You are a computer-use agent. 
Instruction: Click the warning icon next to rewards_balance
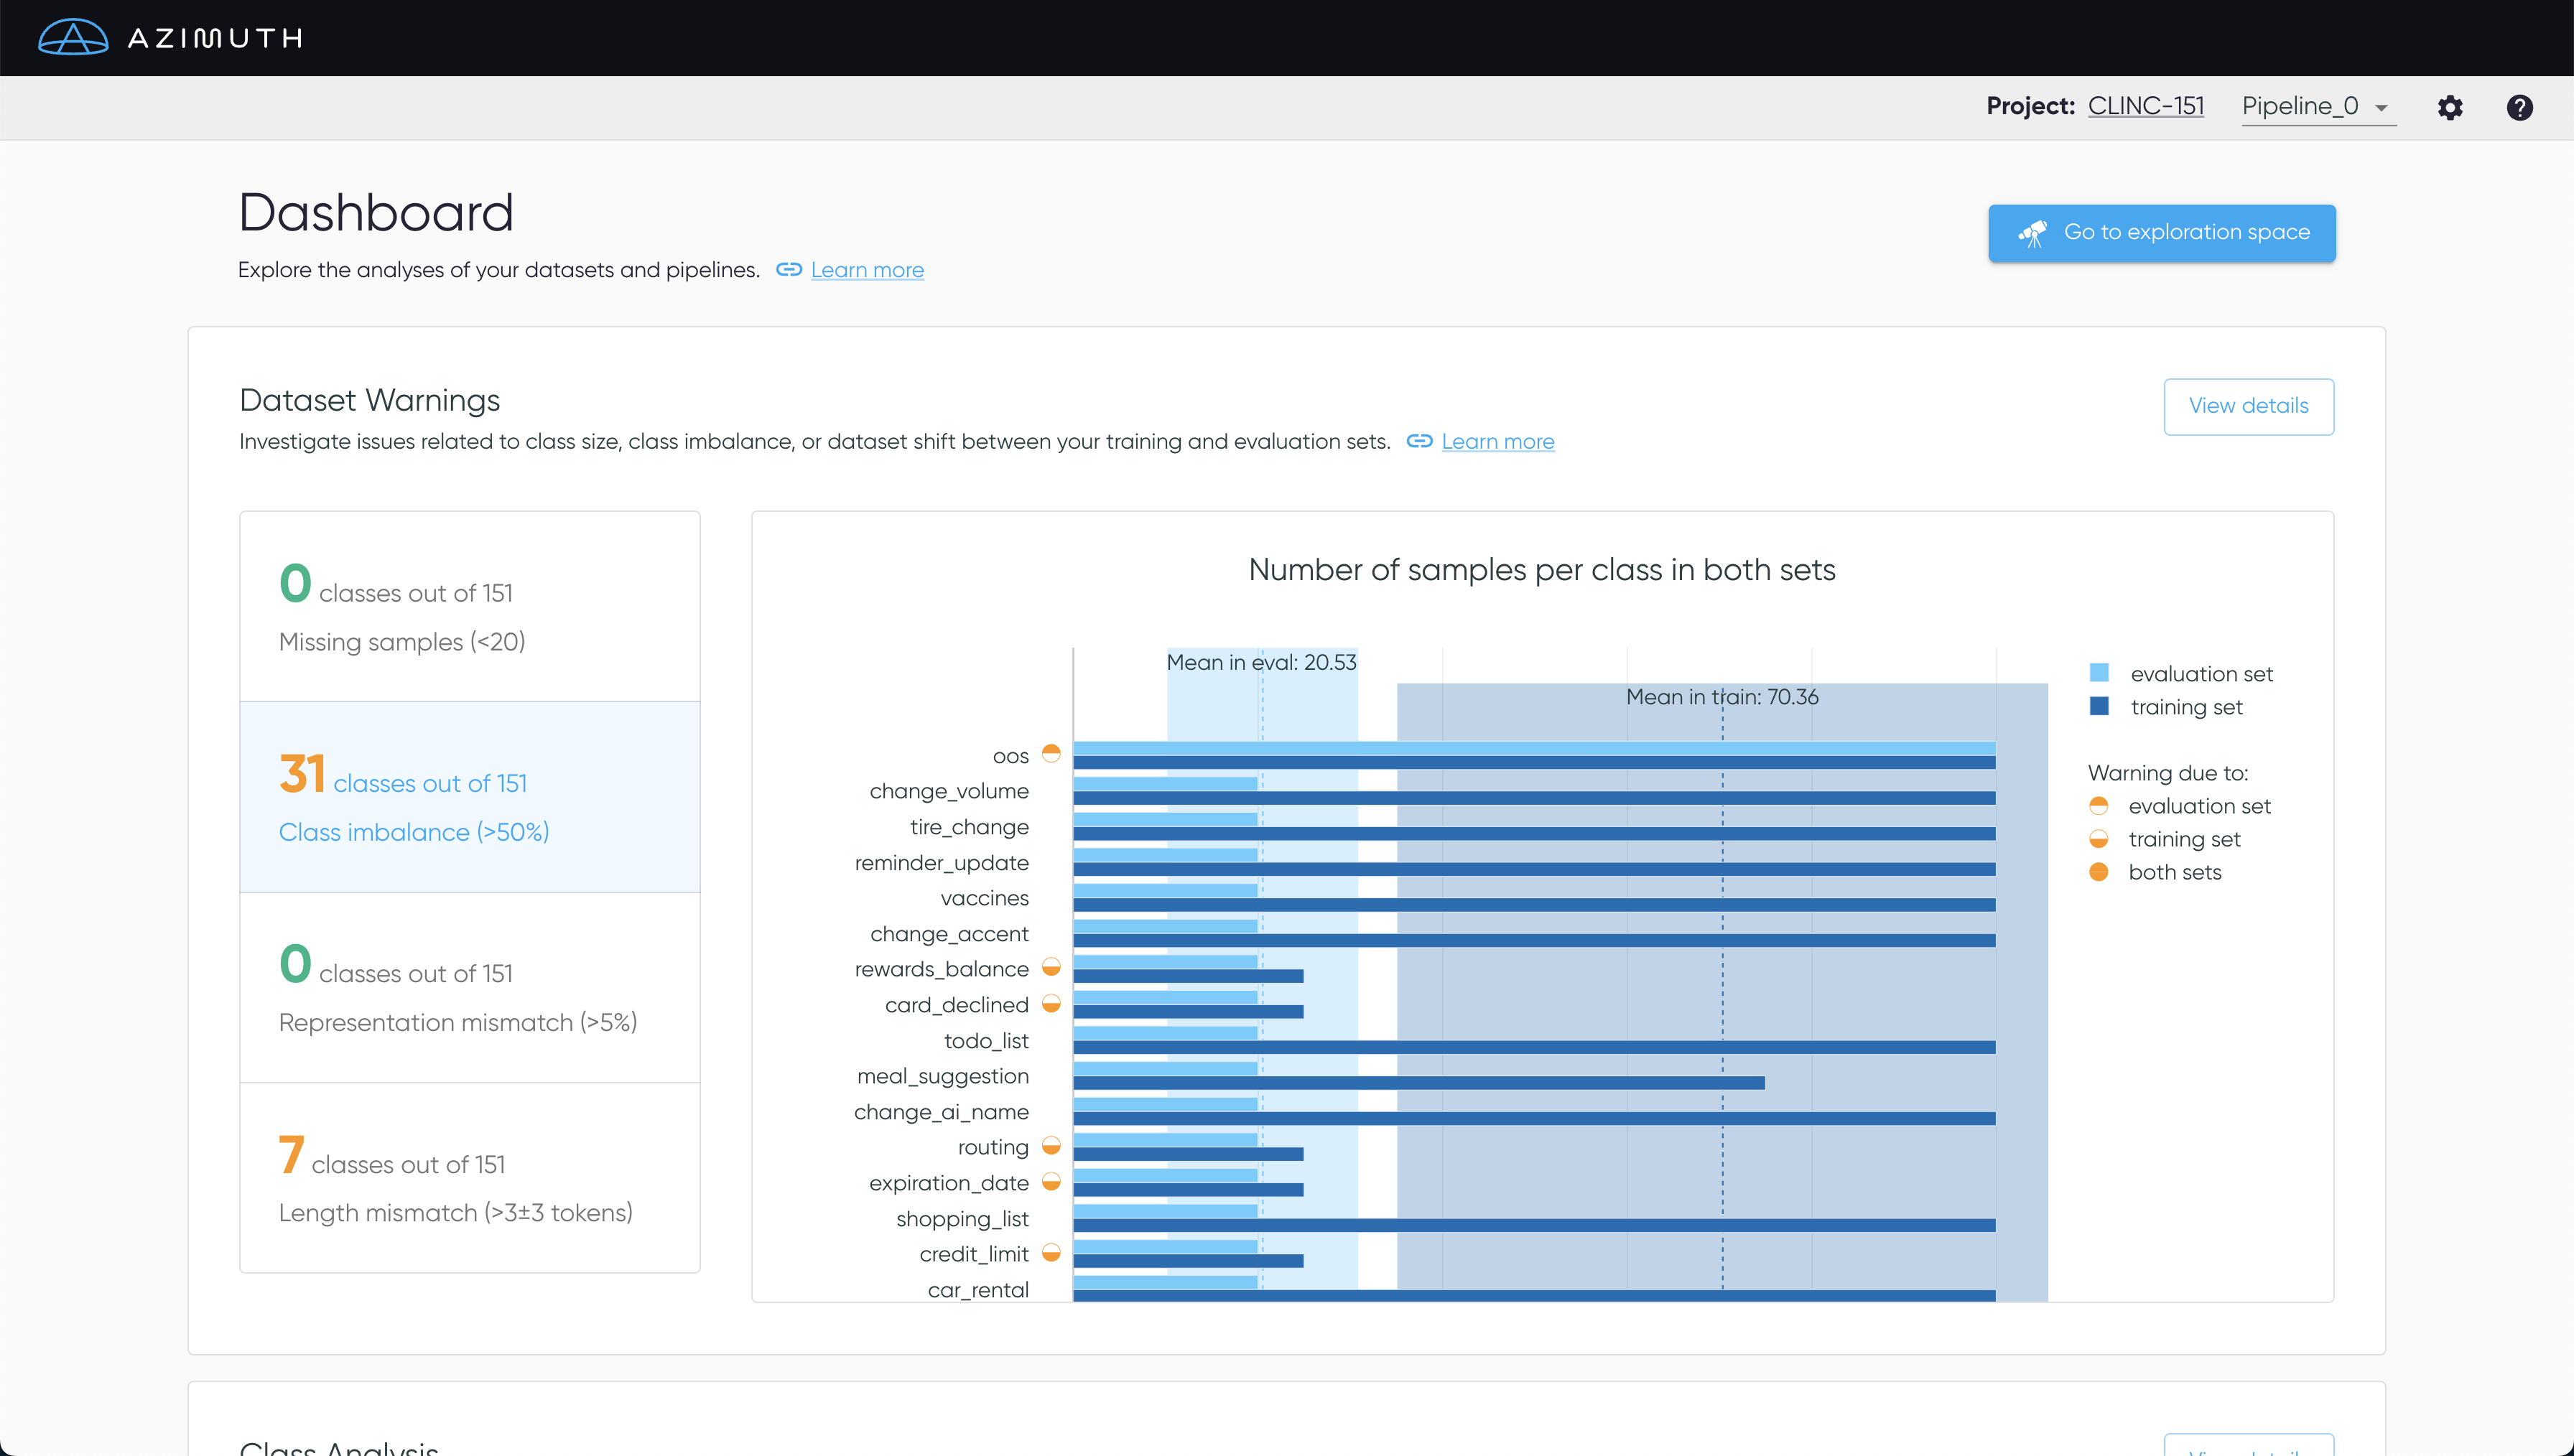[1051, 967]
